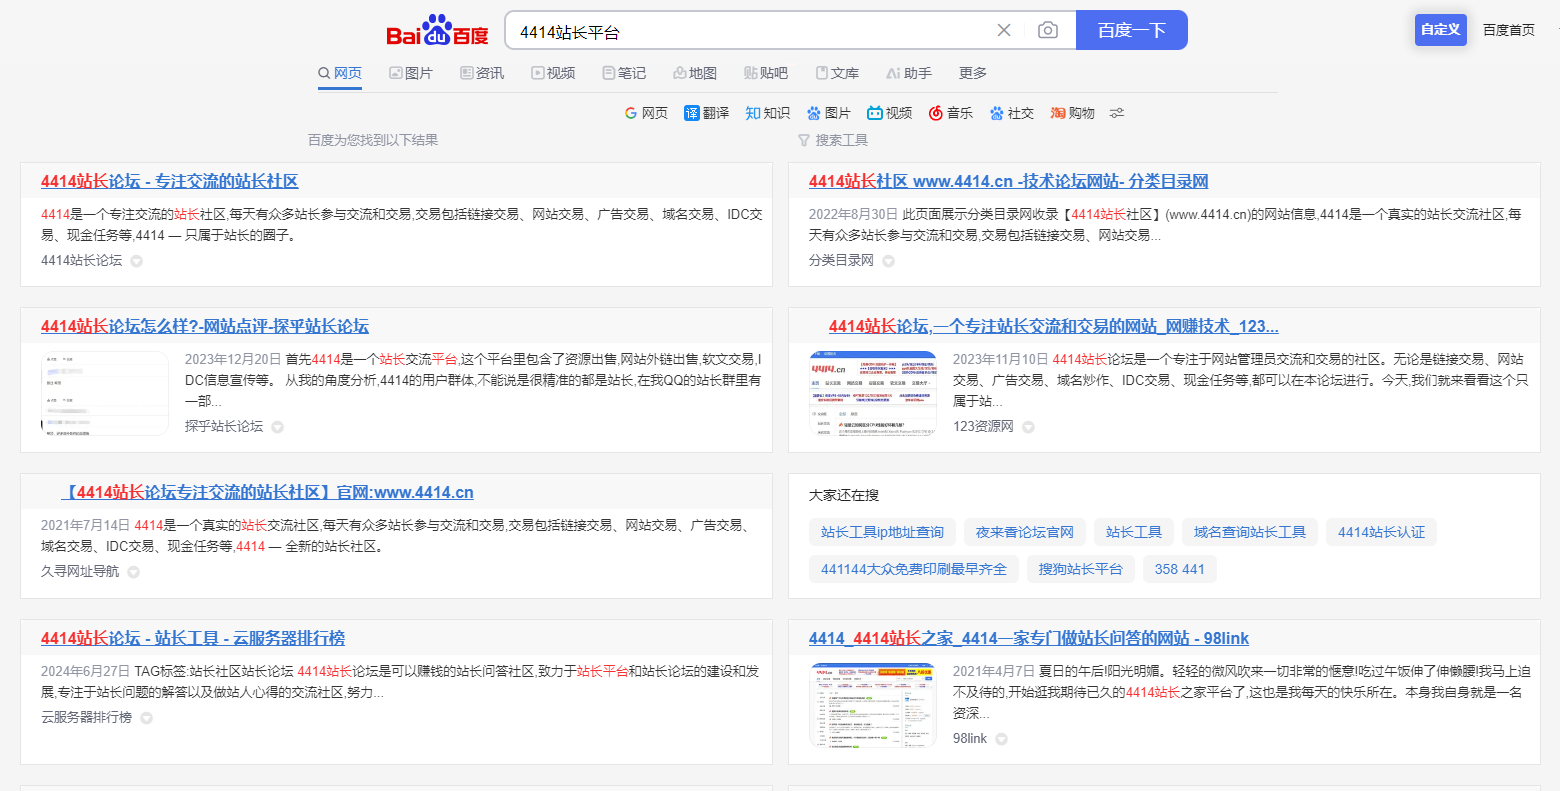Open result 4414站长论坛,一个专注站长交流和交易的网站

tap(1053, 326)
